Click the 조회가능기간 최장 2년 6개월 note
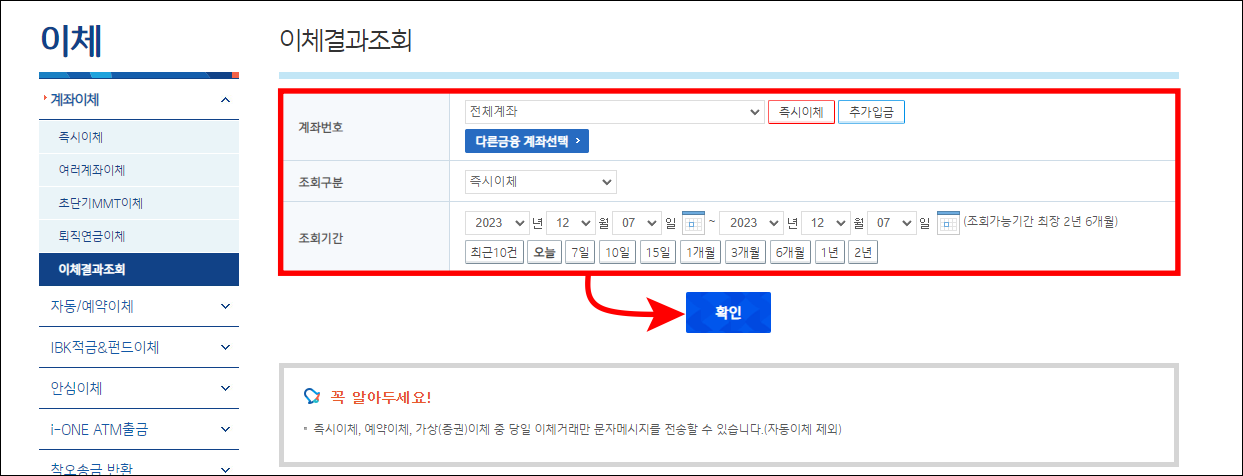 (1040, 221)
